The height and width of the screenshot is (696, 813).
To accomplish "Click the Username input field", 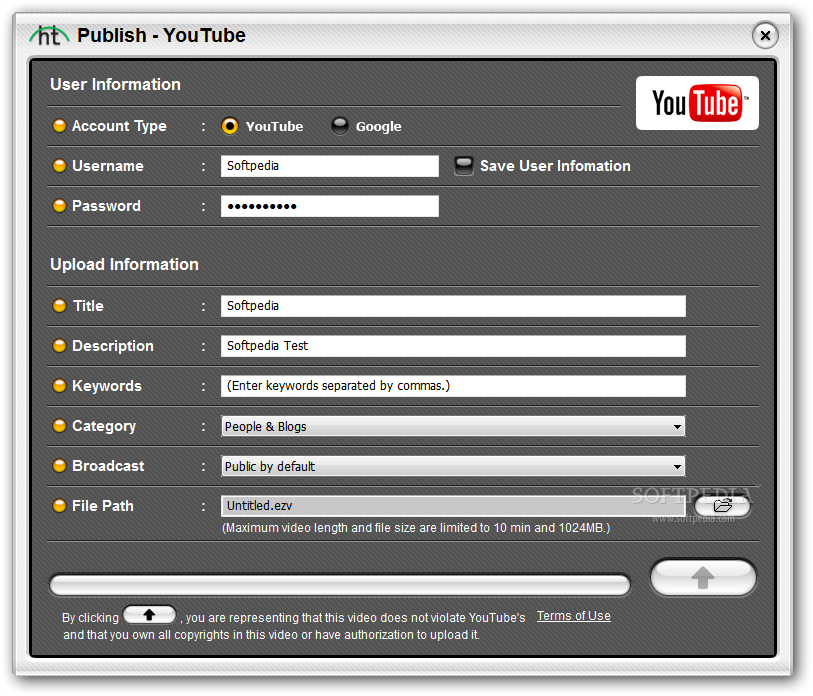I will (x=330, y=166).
